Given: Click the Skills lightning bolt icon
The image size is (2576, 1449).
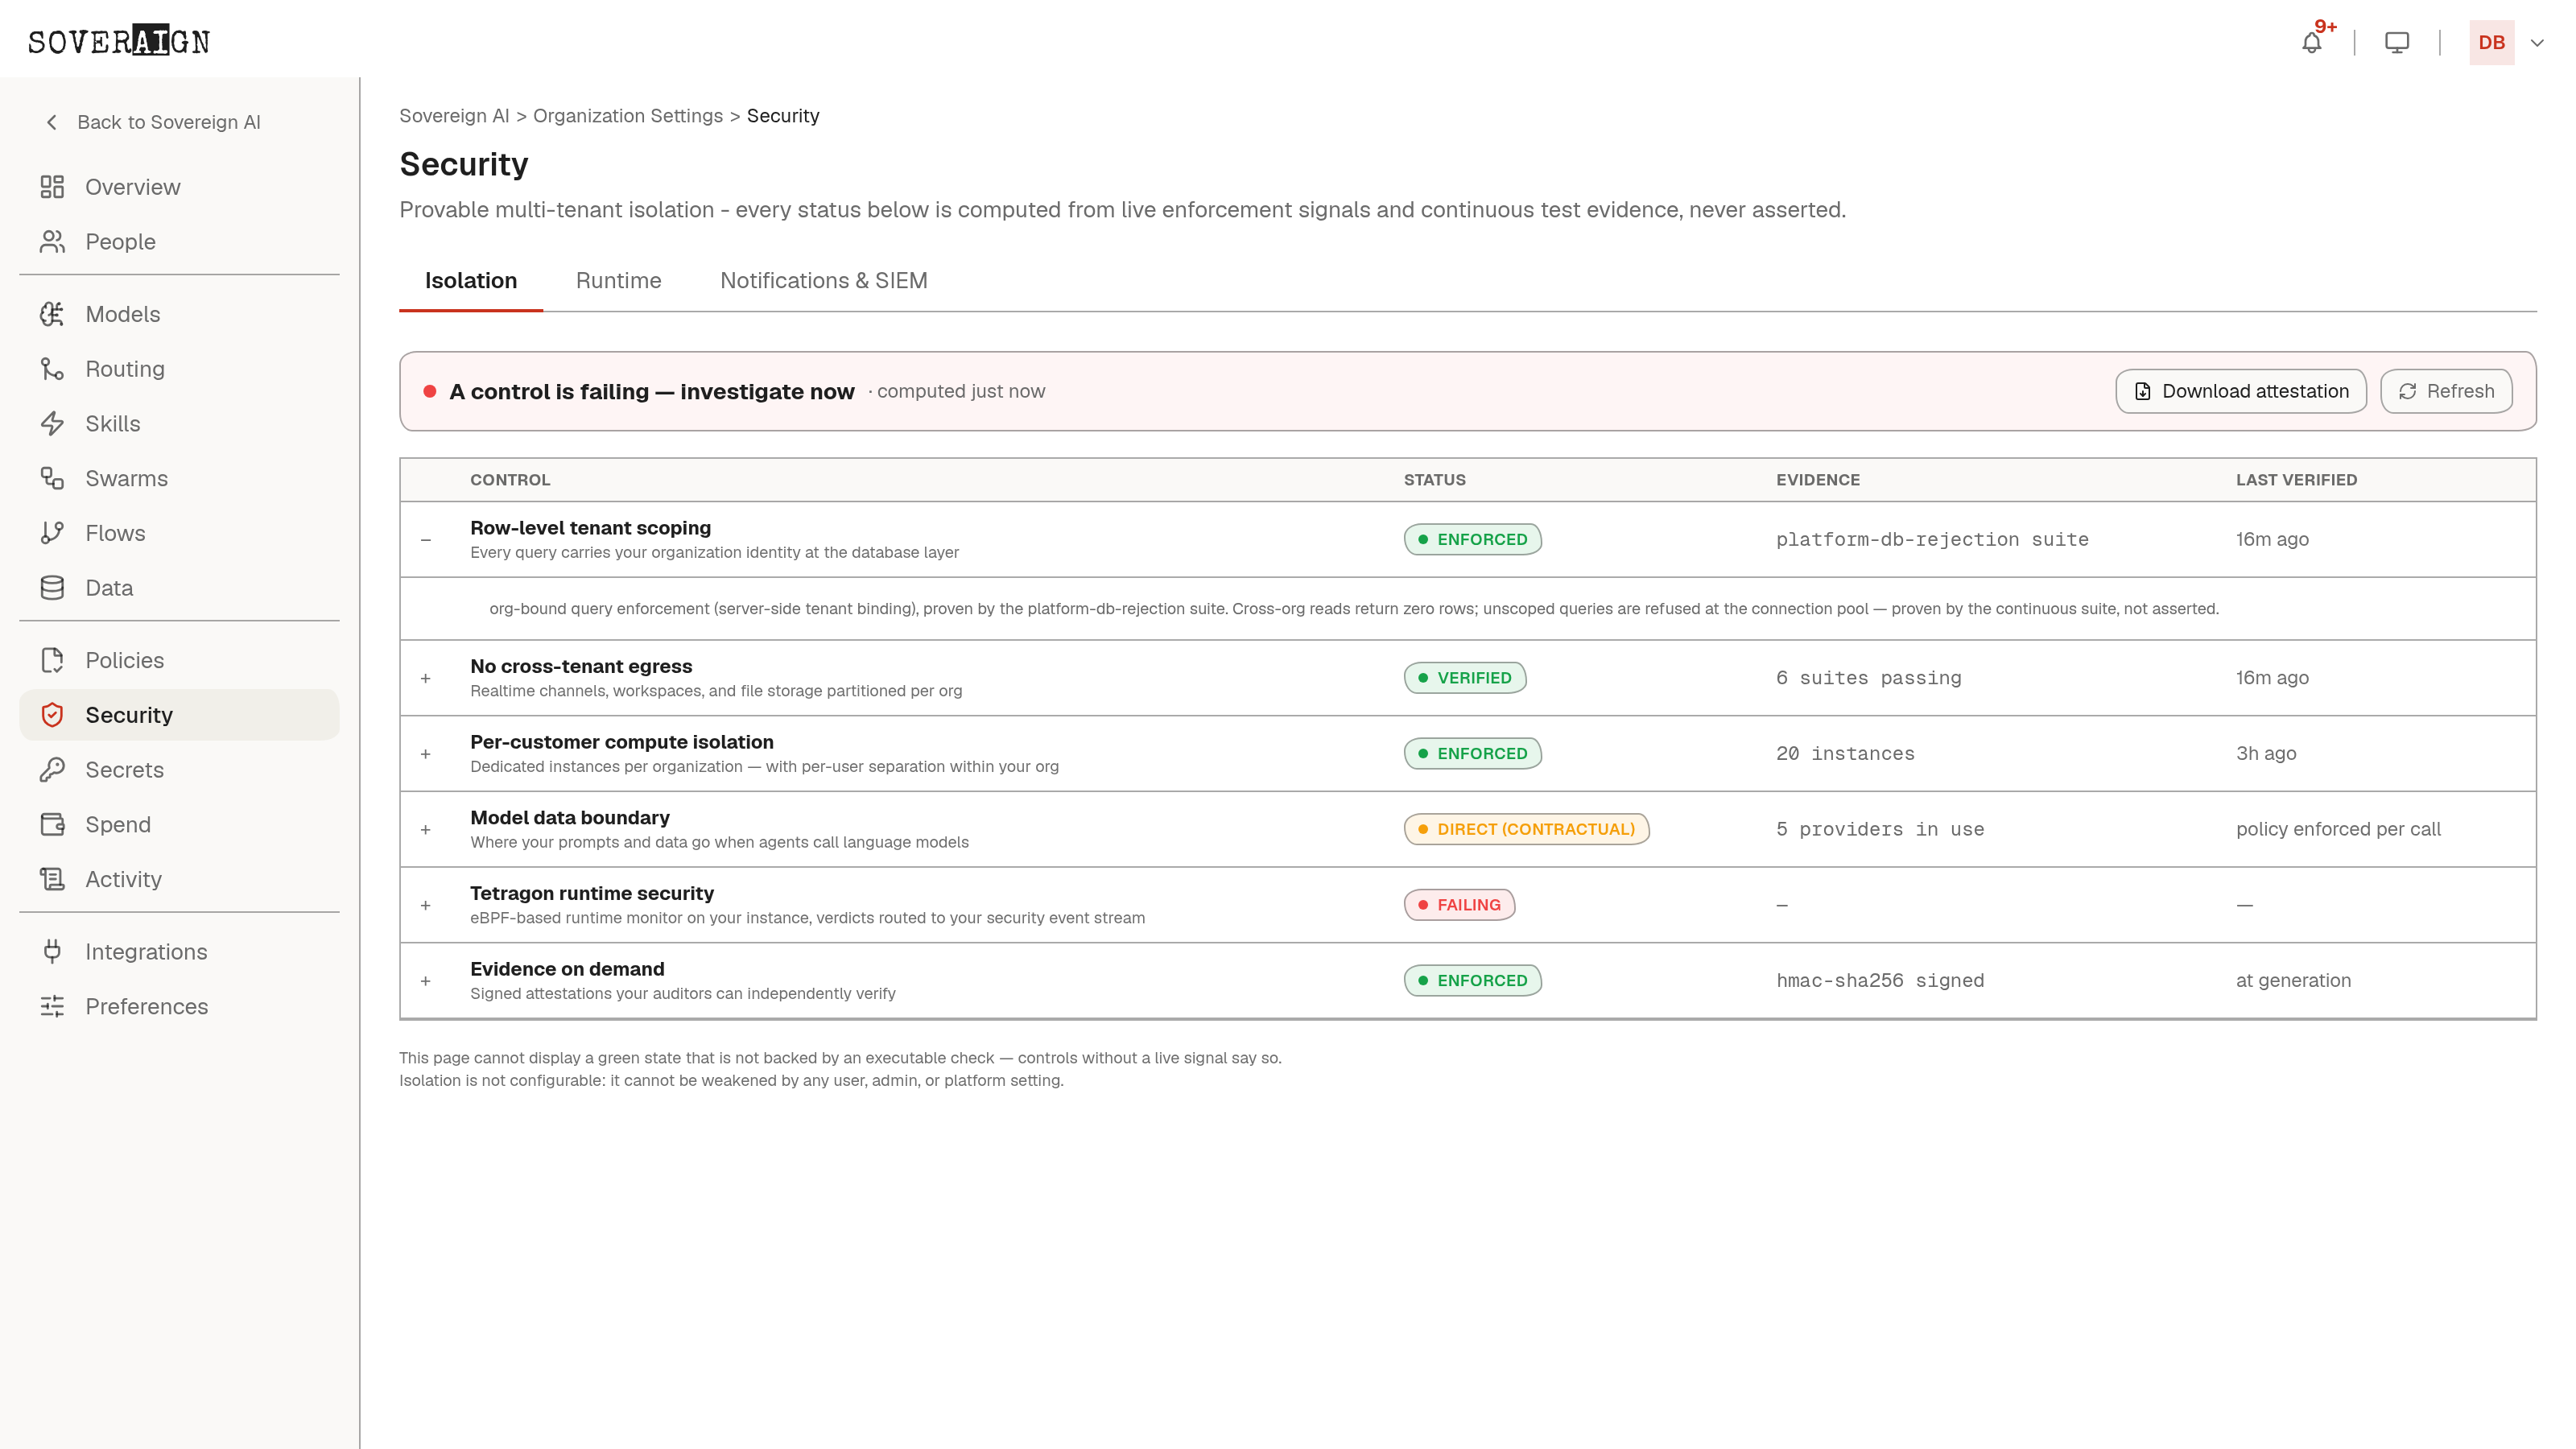Looking at the screenshot, I should pos(52,424).
